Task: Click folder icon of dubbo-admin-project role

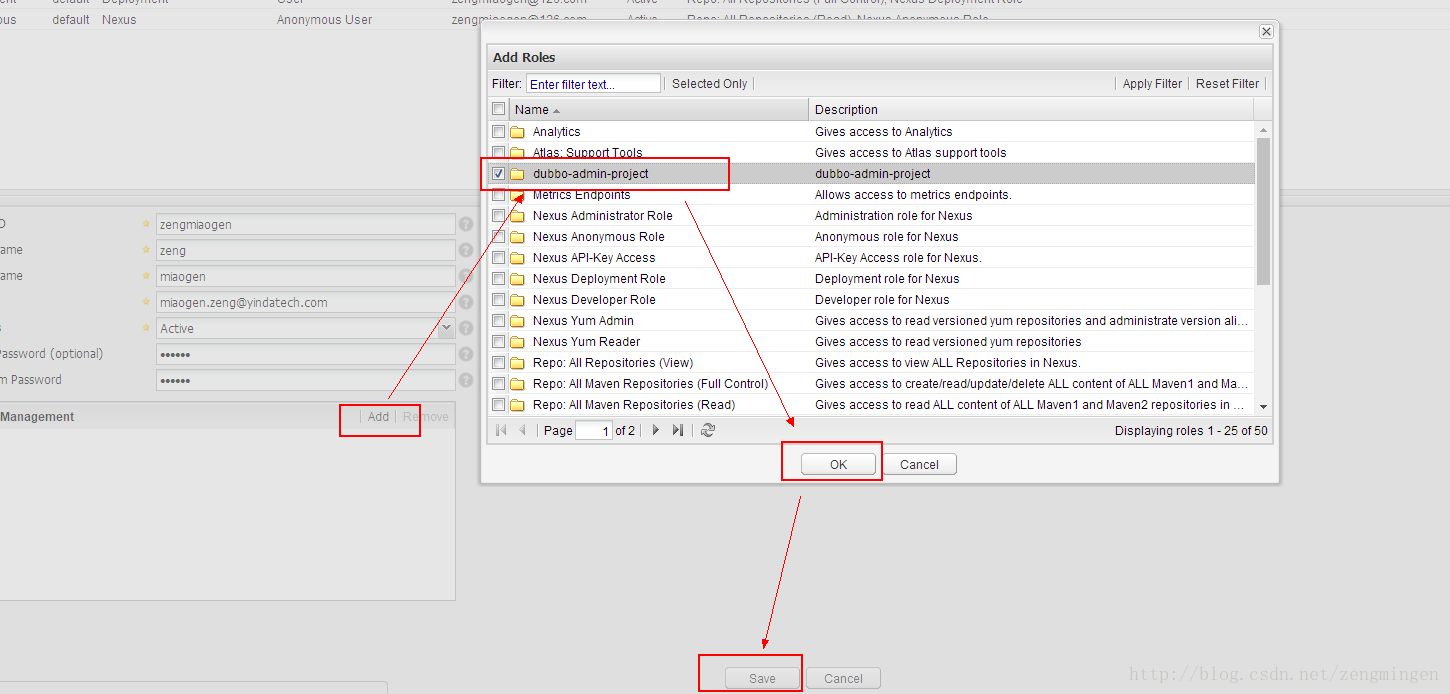Action: pyautogui.click(x=517, y=174)
